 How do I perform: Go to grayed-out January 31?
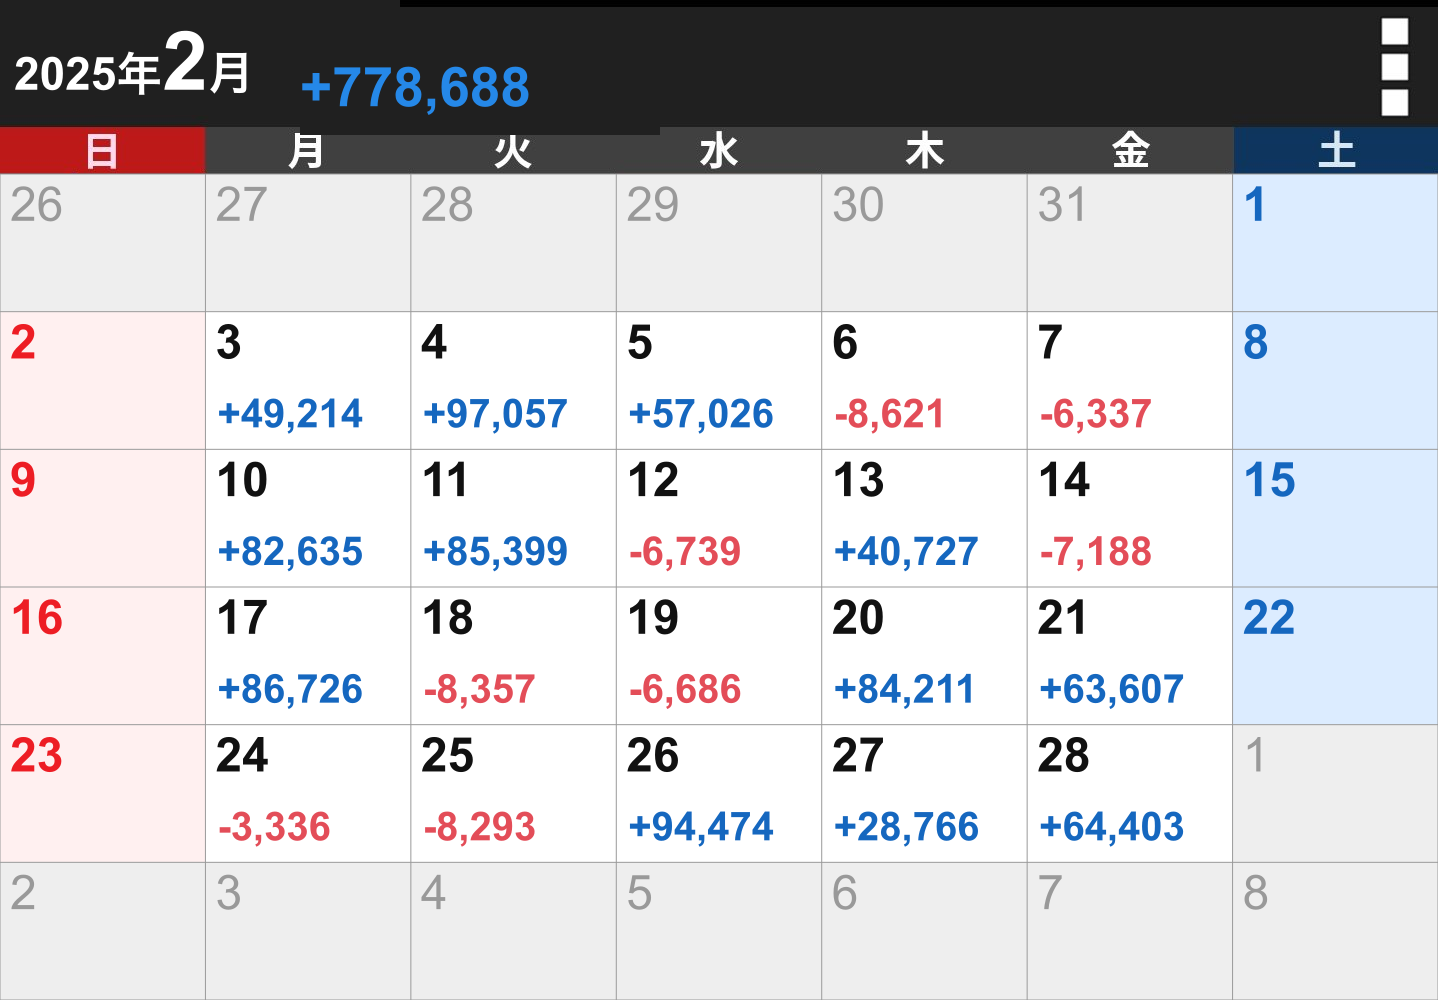coord(1130,243)
